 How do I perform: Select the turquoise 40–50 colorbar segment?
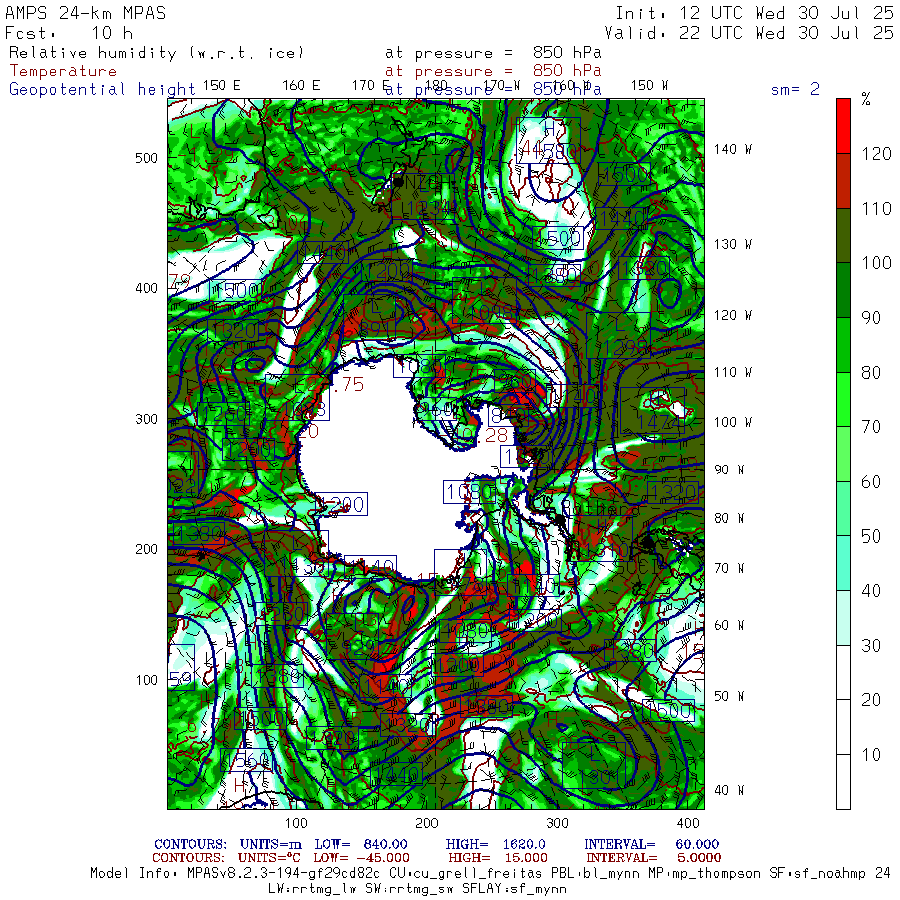tap(843, 562)
